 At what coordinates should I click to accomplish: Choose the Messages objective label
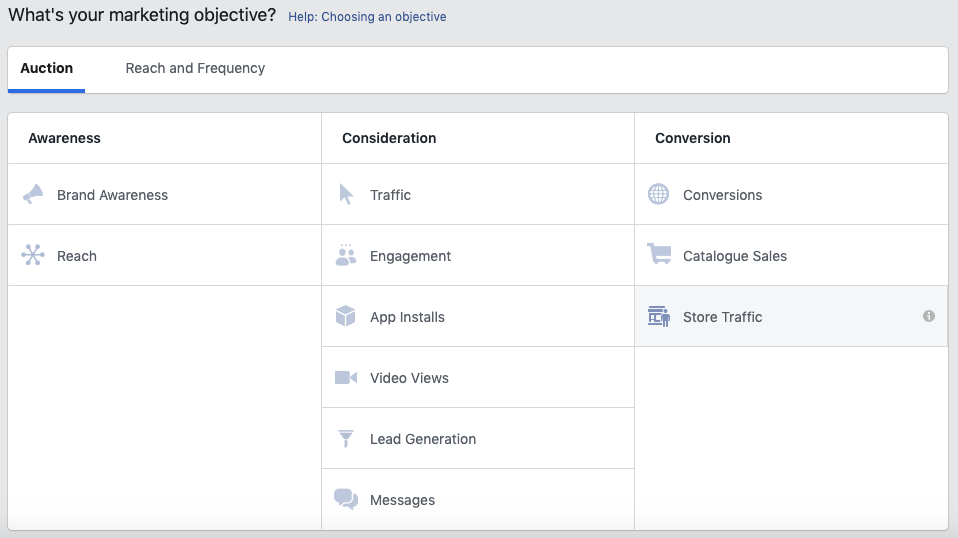[x=403, y=500]
